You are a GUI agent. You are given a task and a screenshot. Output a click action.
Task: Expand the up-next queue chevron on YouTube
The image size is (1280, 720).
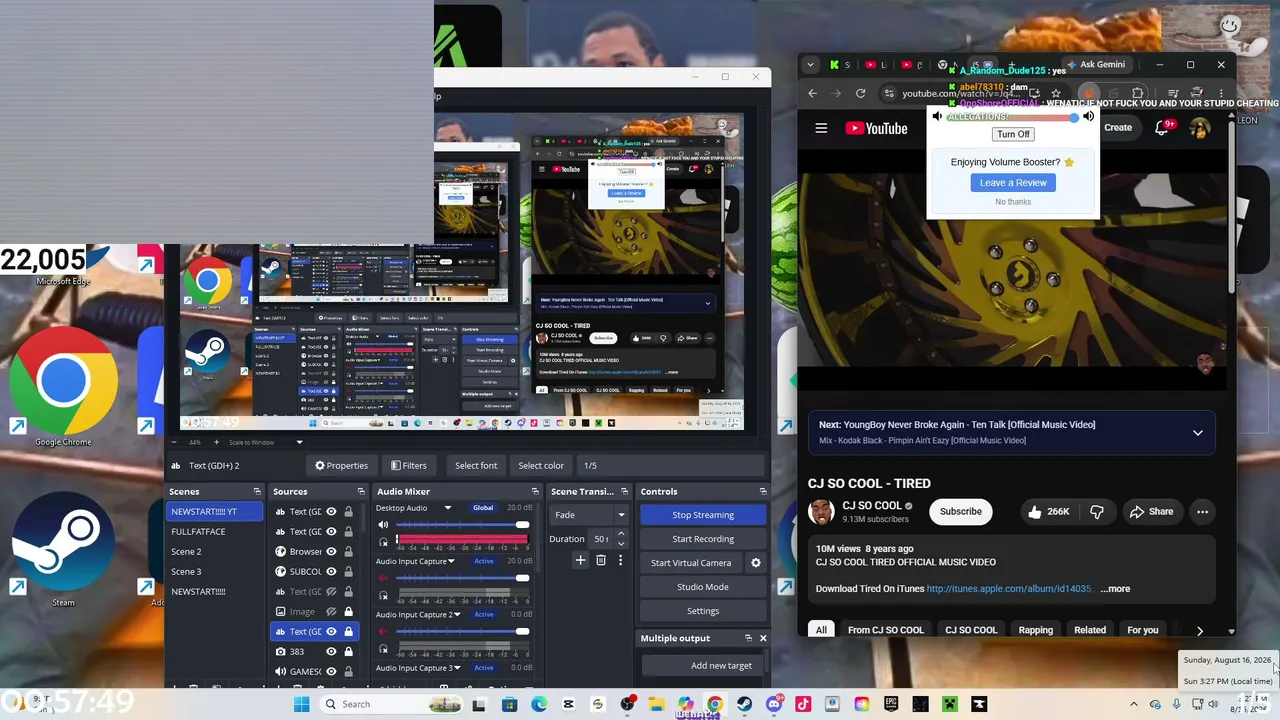(x=1198, y=432)
